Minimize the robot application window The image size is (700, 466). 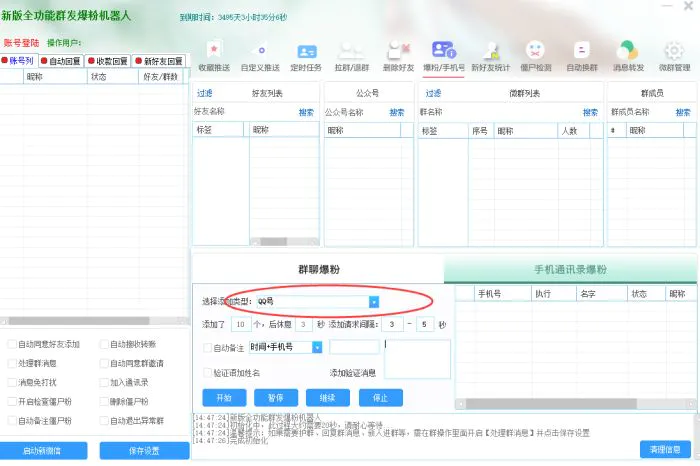pos(667,6)
